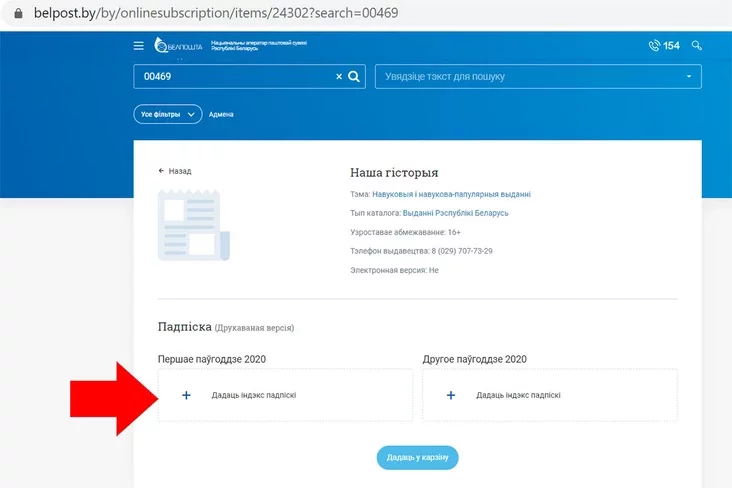
Task: Click 'Адмена' to cancel filters
Action: click(x=221, y=114)
